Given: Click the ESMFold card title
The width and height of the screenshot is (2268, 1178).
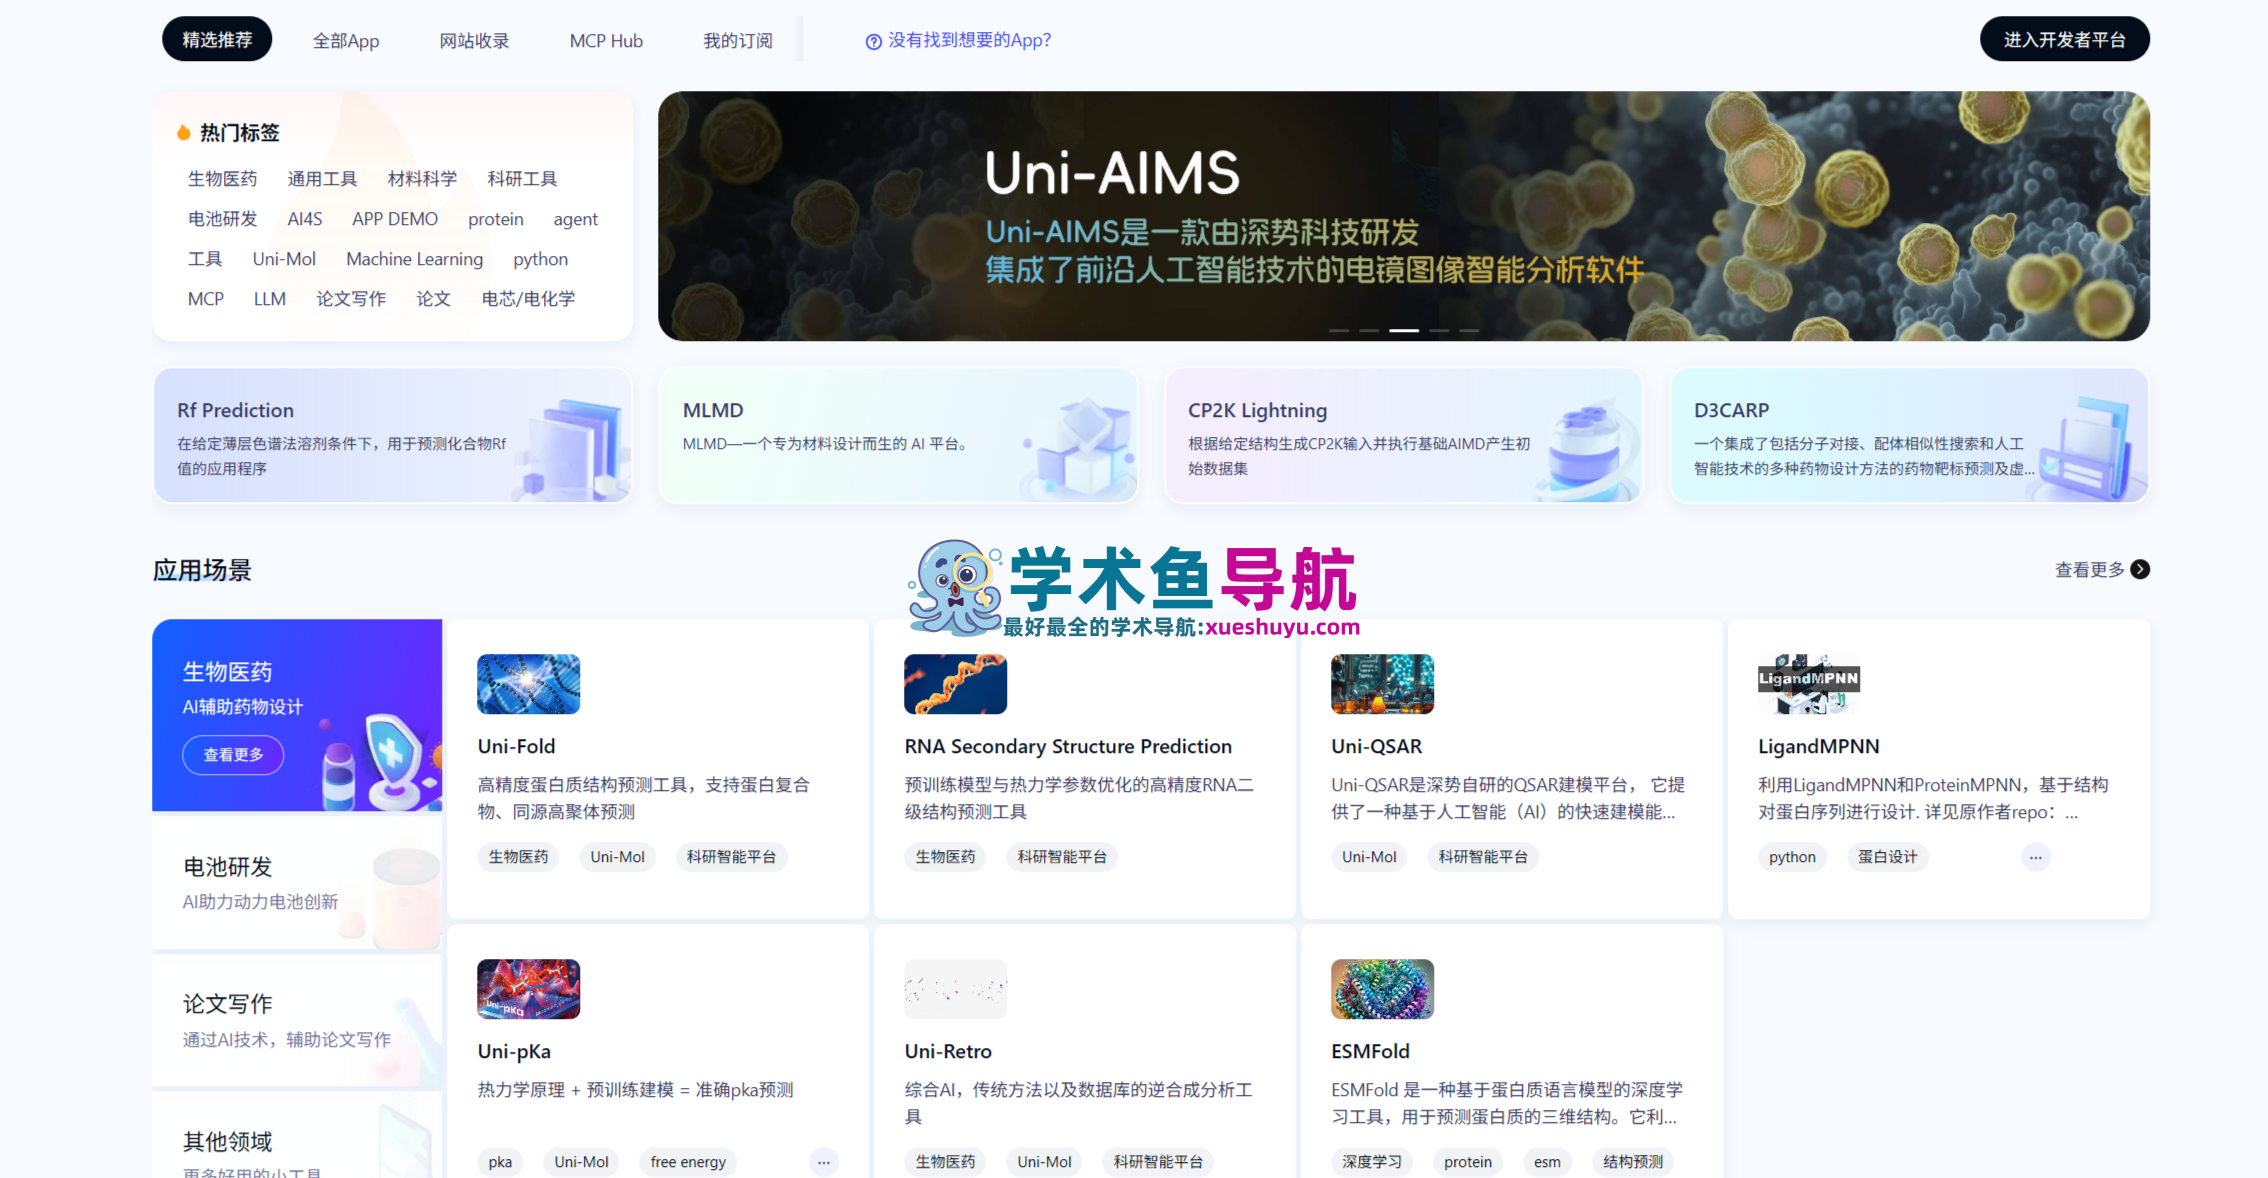Looking at the screenshot, I should pos(1370,1051).
